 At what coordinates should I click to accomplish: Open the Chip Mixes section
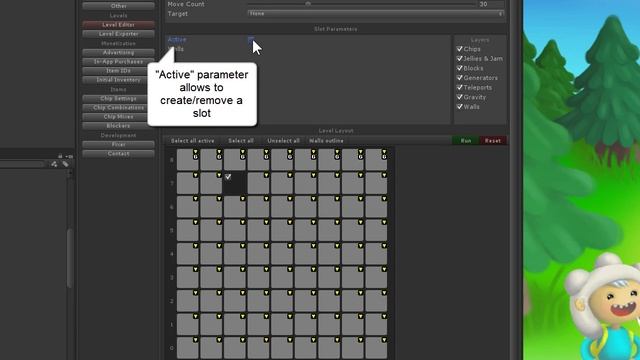click(118, 117)
